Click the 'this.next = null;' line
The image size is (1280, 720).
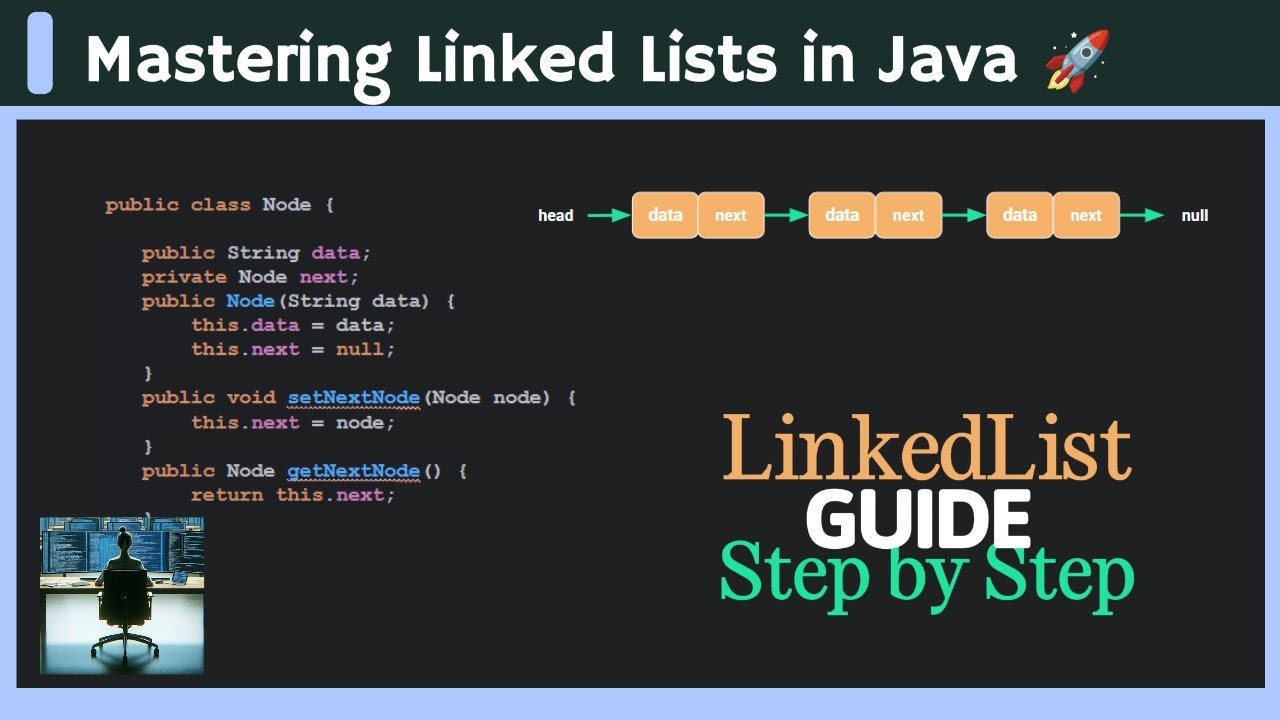click(294, 349)
